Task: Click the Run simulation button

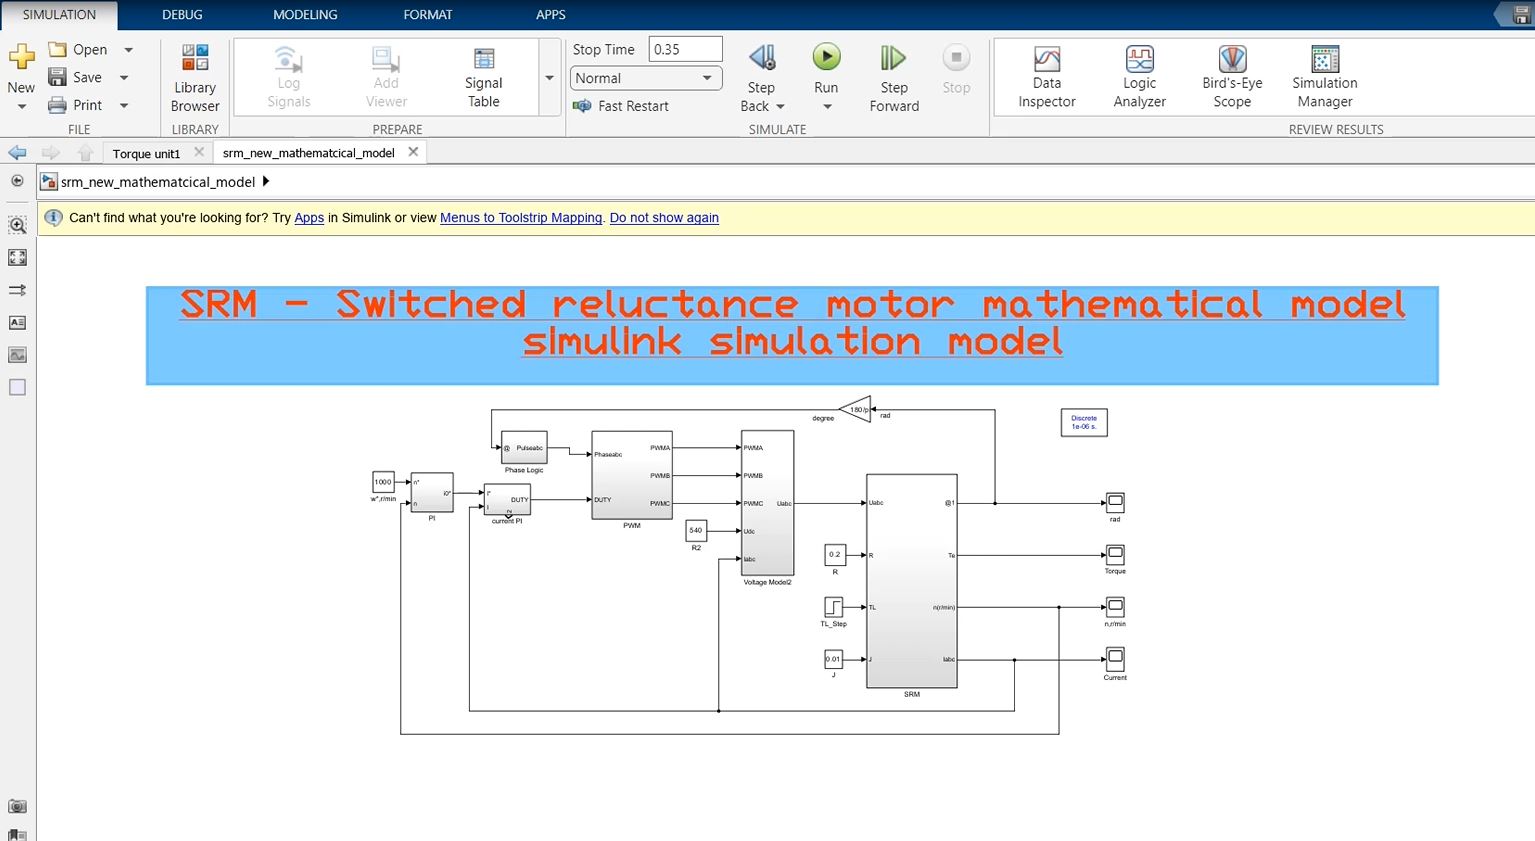Action: [826, 58]
